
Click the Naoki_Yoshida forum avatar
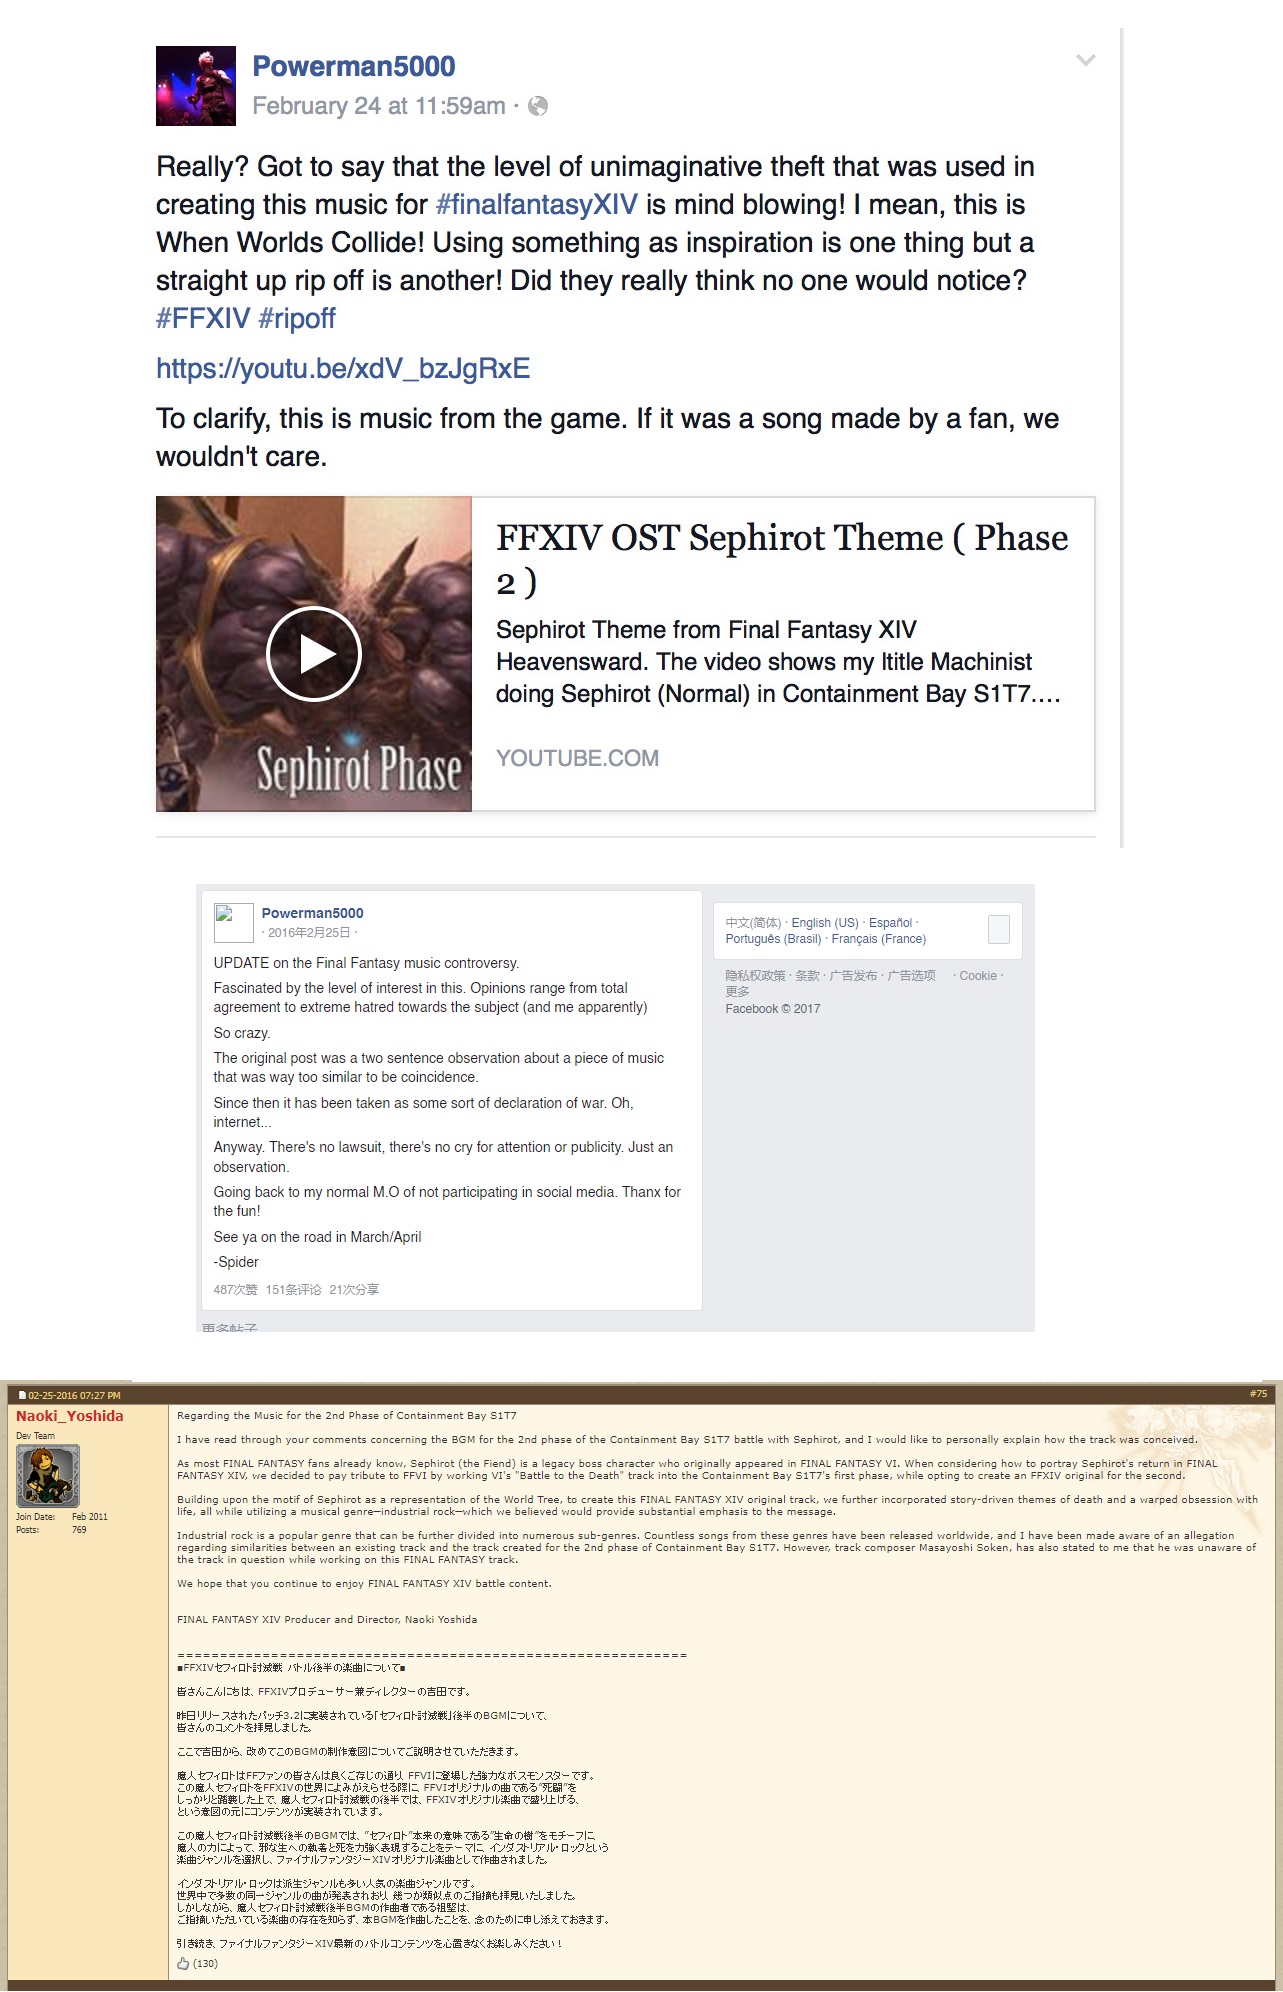coord(48,1476)
